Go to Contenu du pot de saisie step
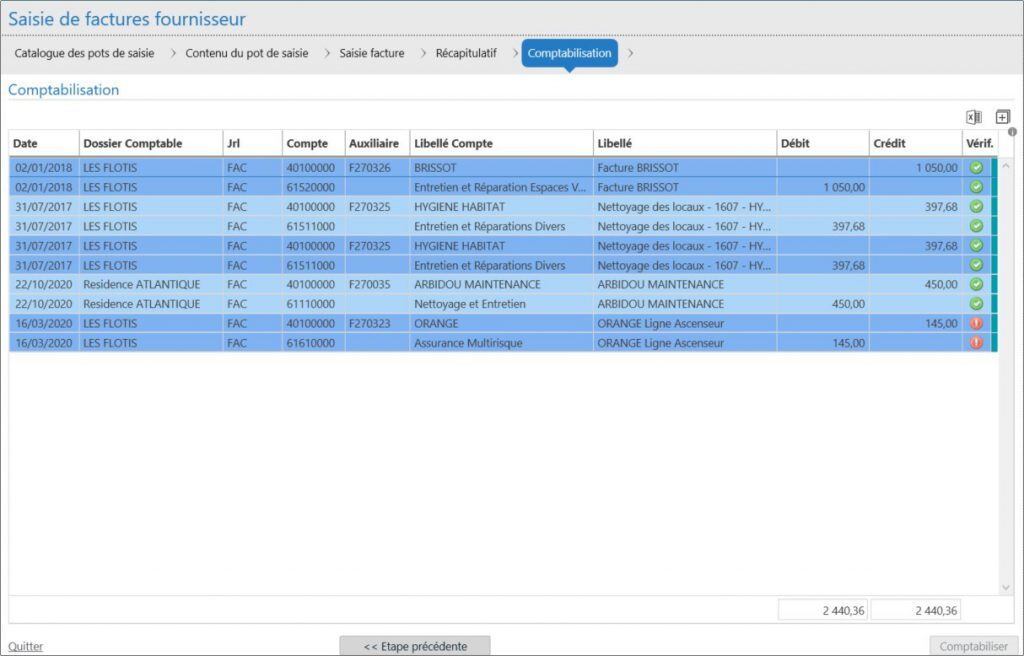 coord(247,53)
